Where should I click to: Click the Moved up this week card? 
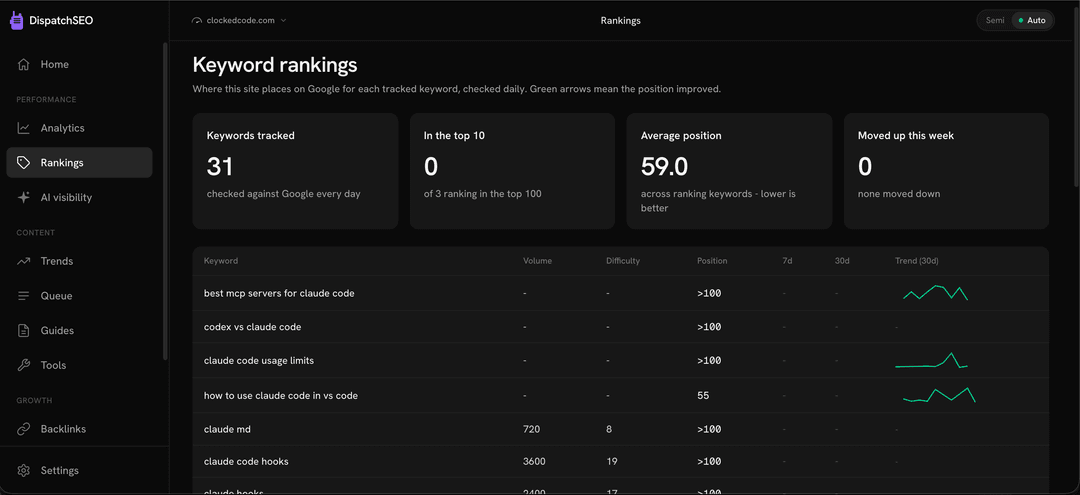coord(946,171)
